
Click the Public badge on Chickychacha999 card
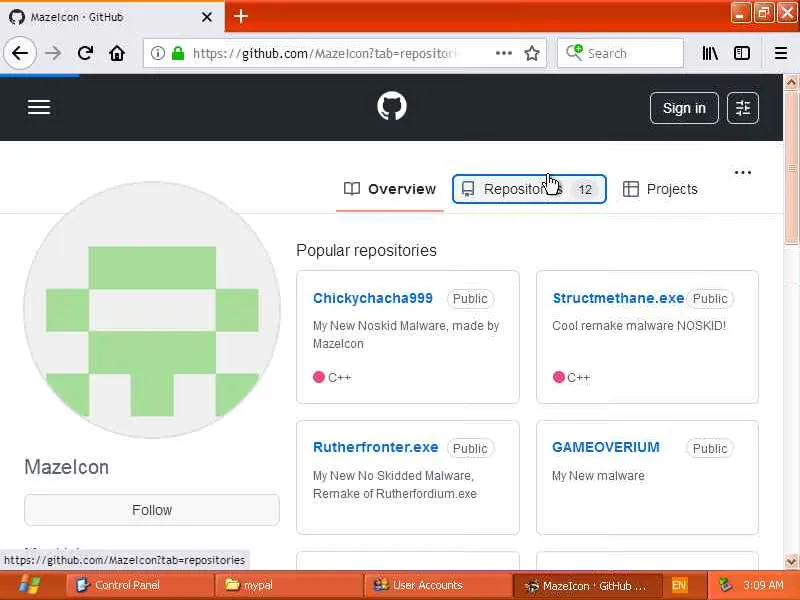point(470,298)
